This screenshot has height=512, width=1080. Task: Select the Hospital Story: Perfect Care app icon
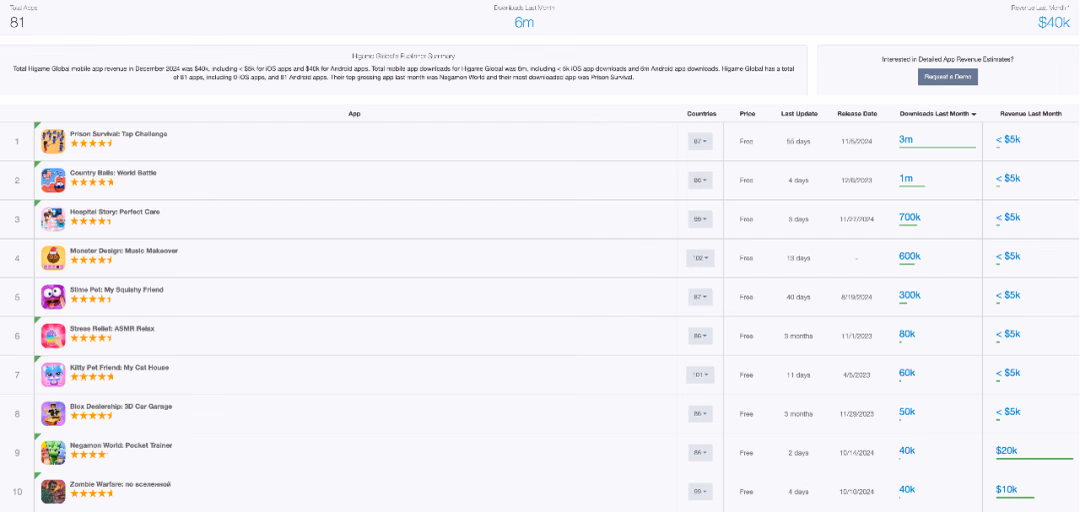coord(53,219)
